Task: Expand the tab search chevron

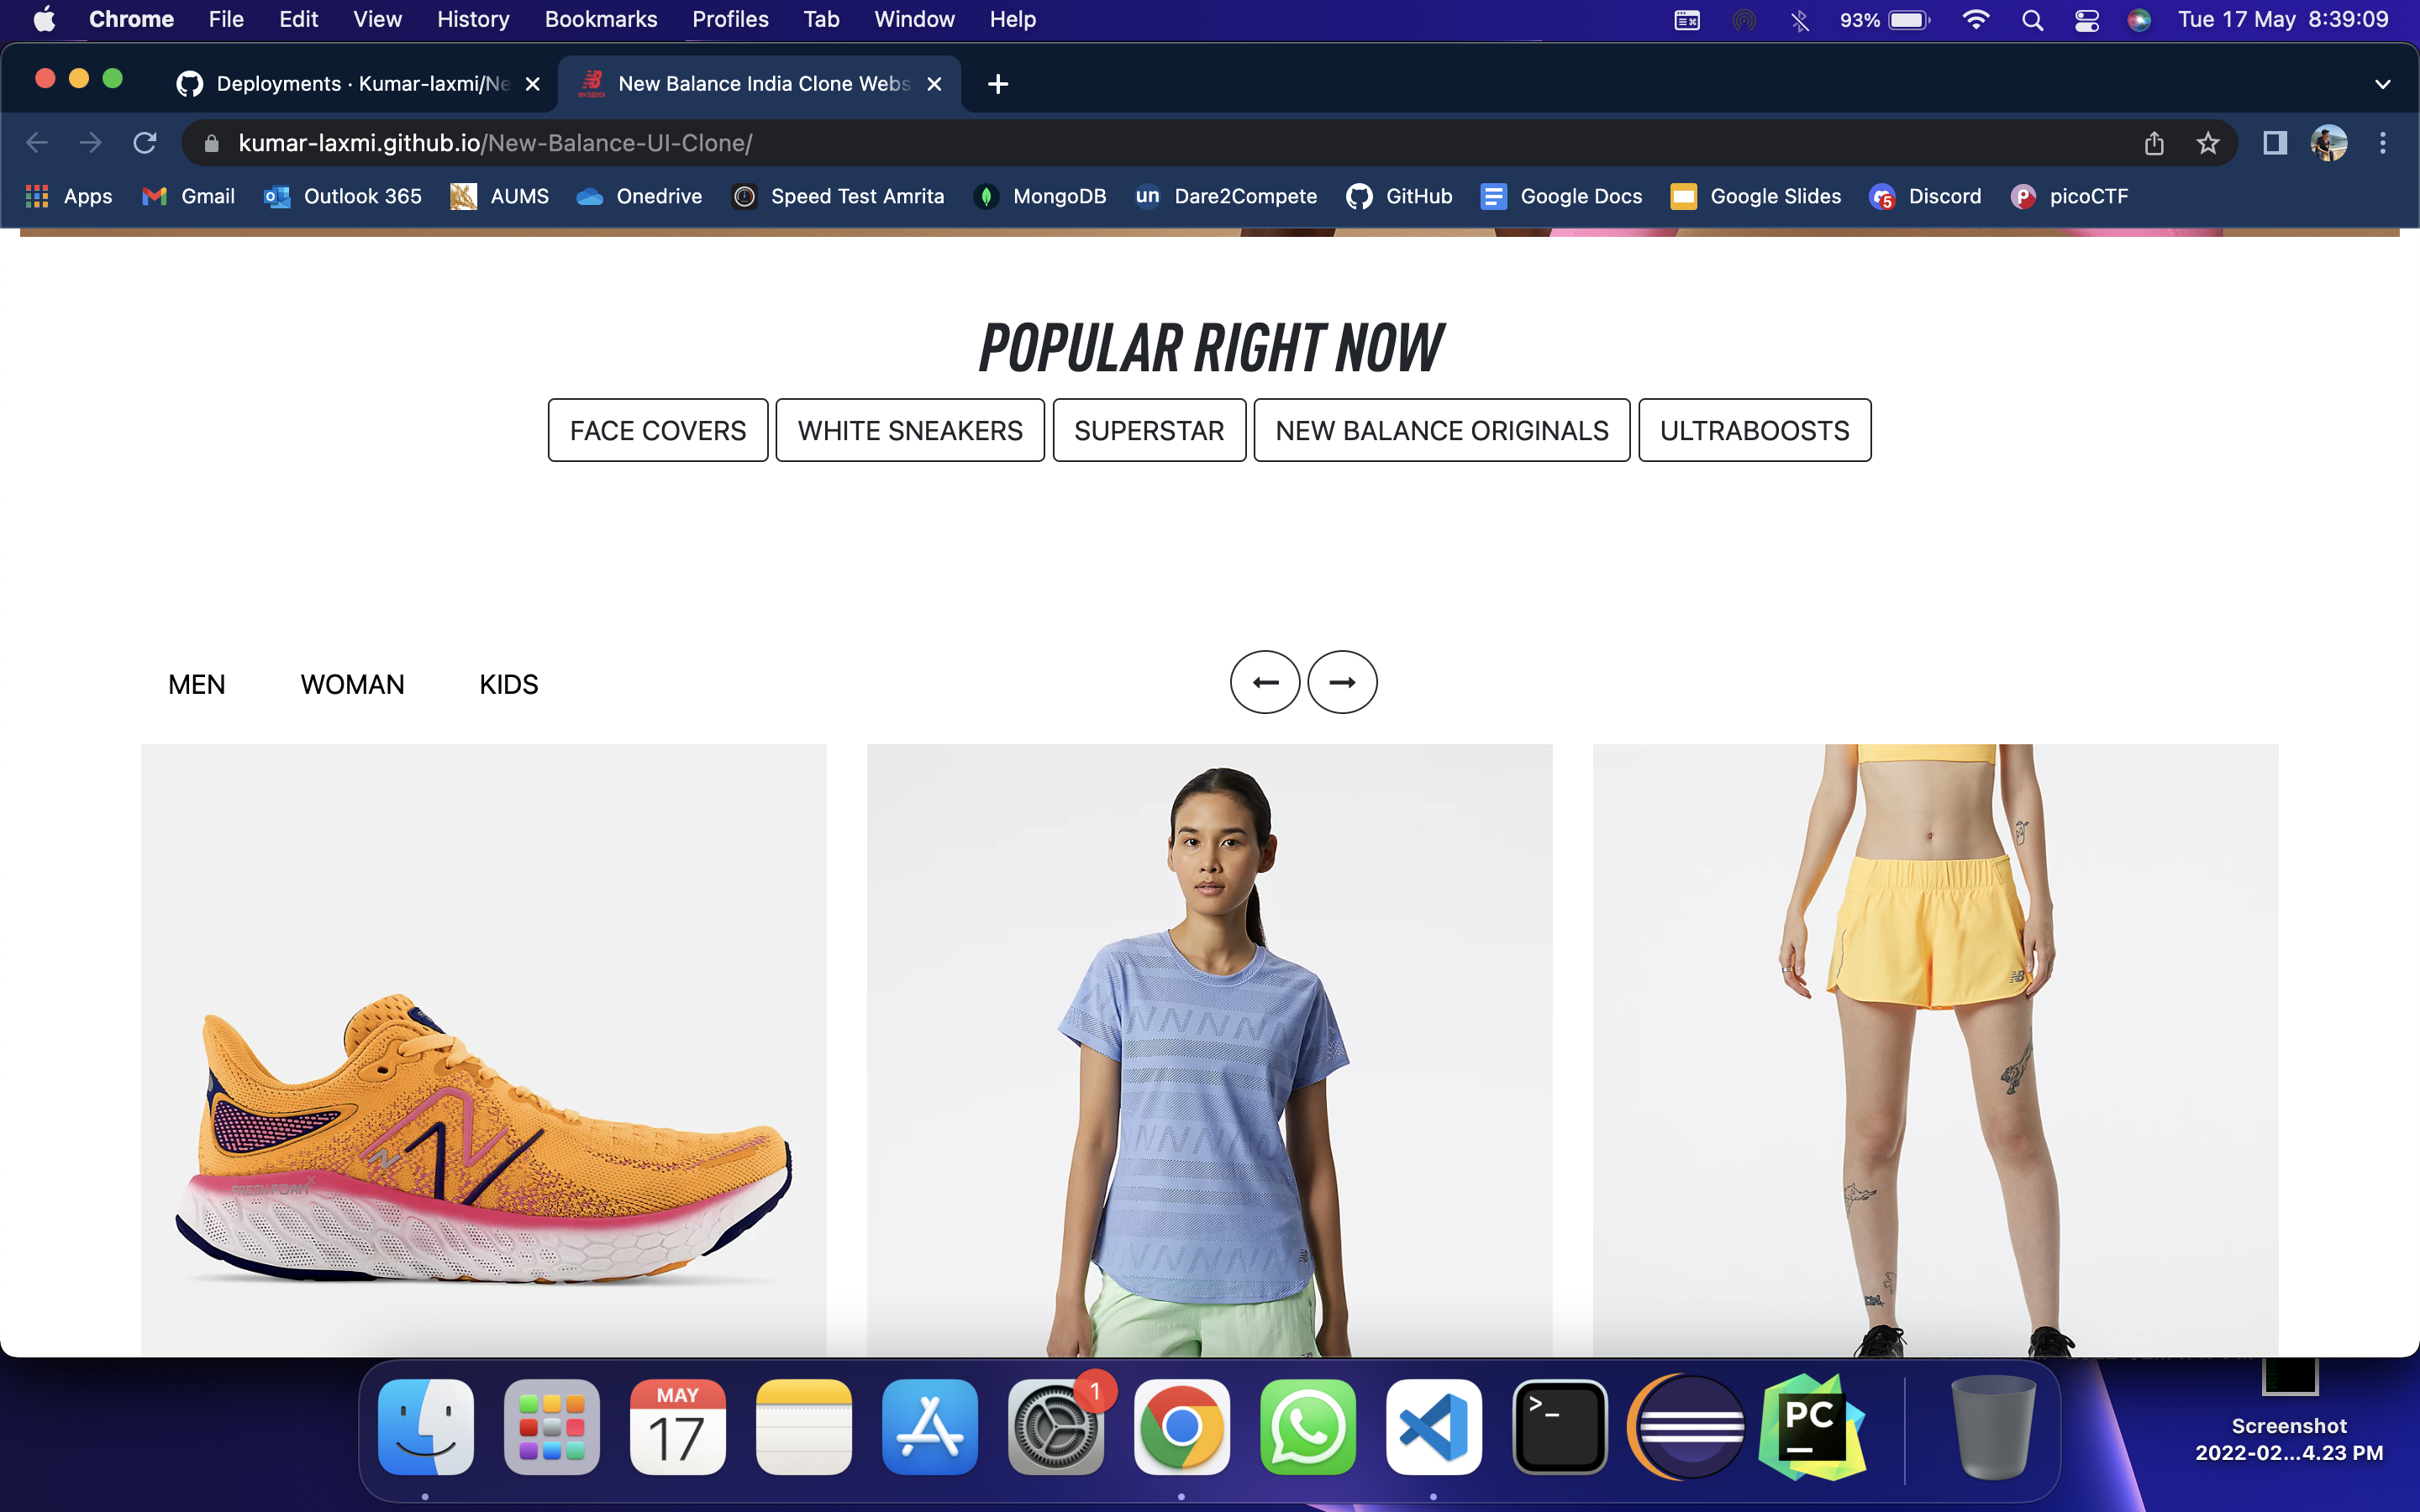Action: click(x=2382, y=84)
